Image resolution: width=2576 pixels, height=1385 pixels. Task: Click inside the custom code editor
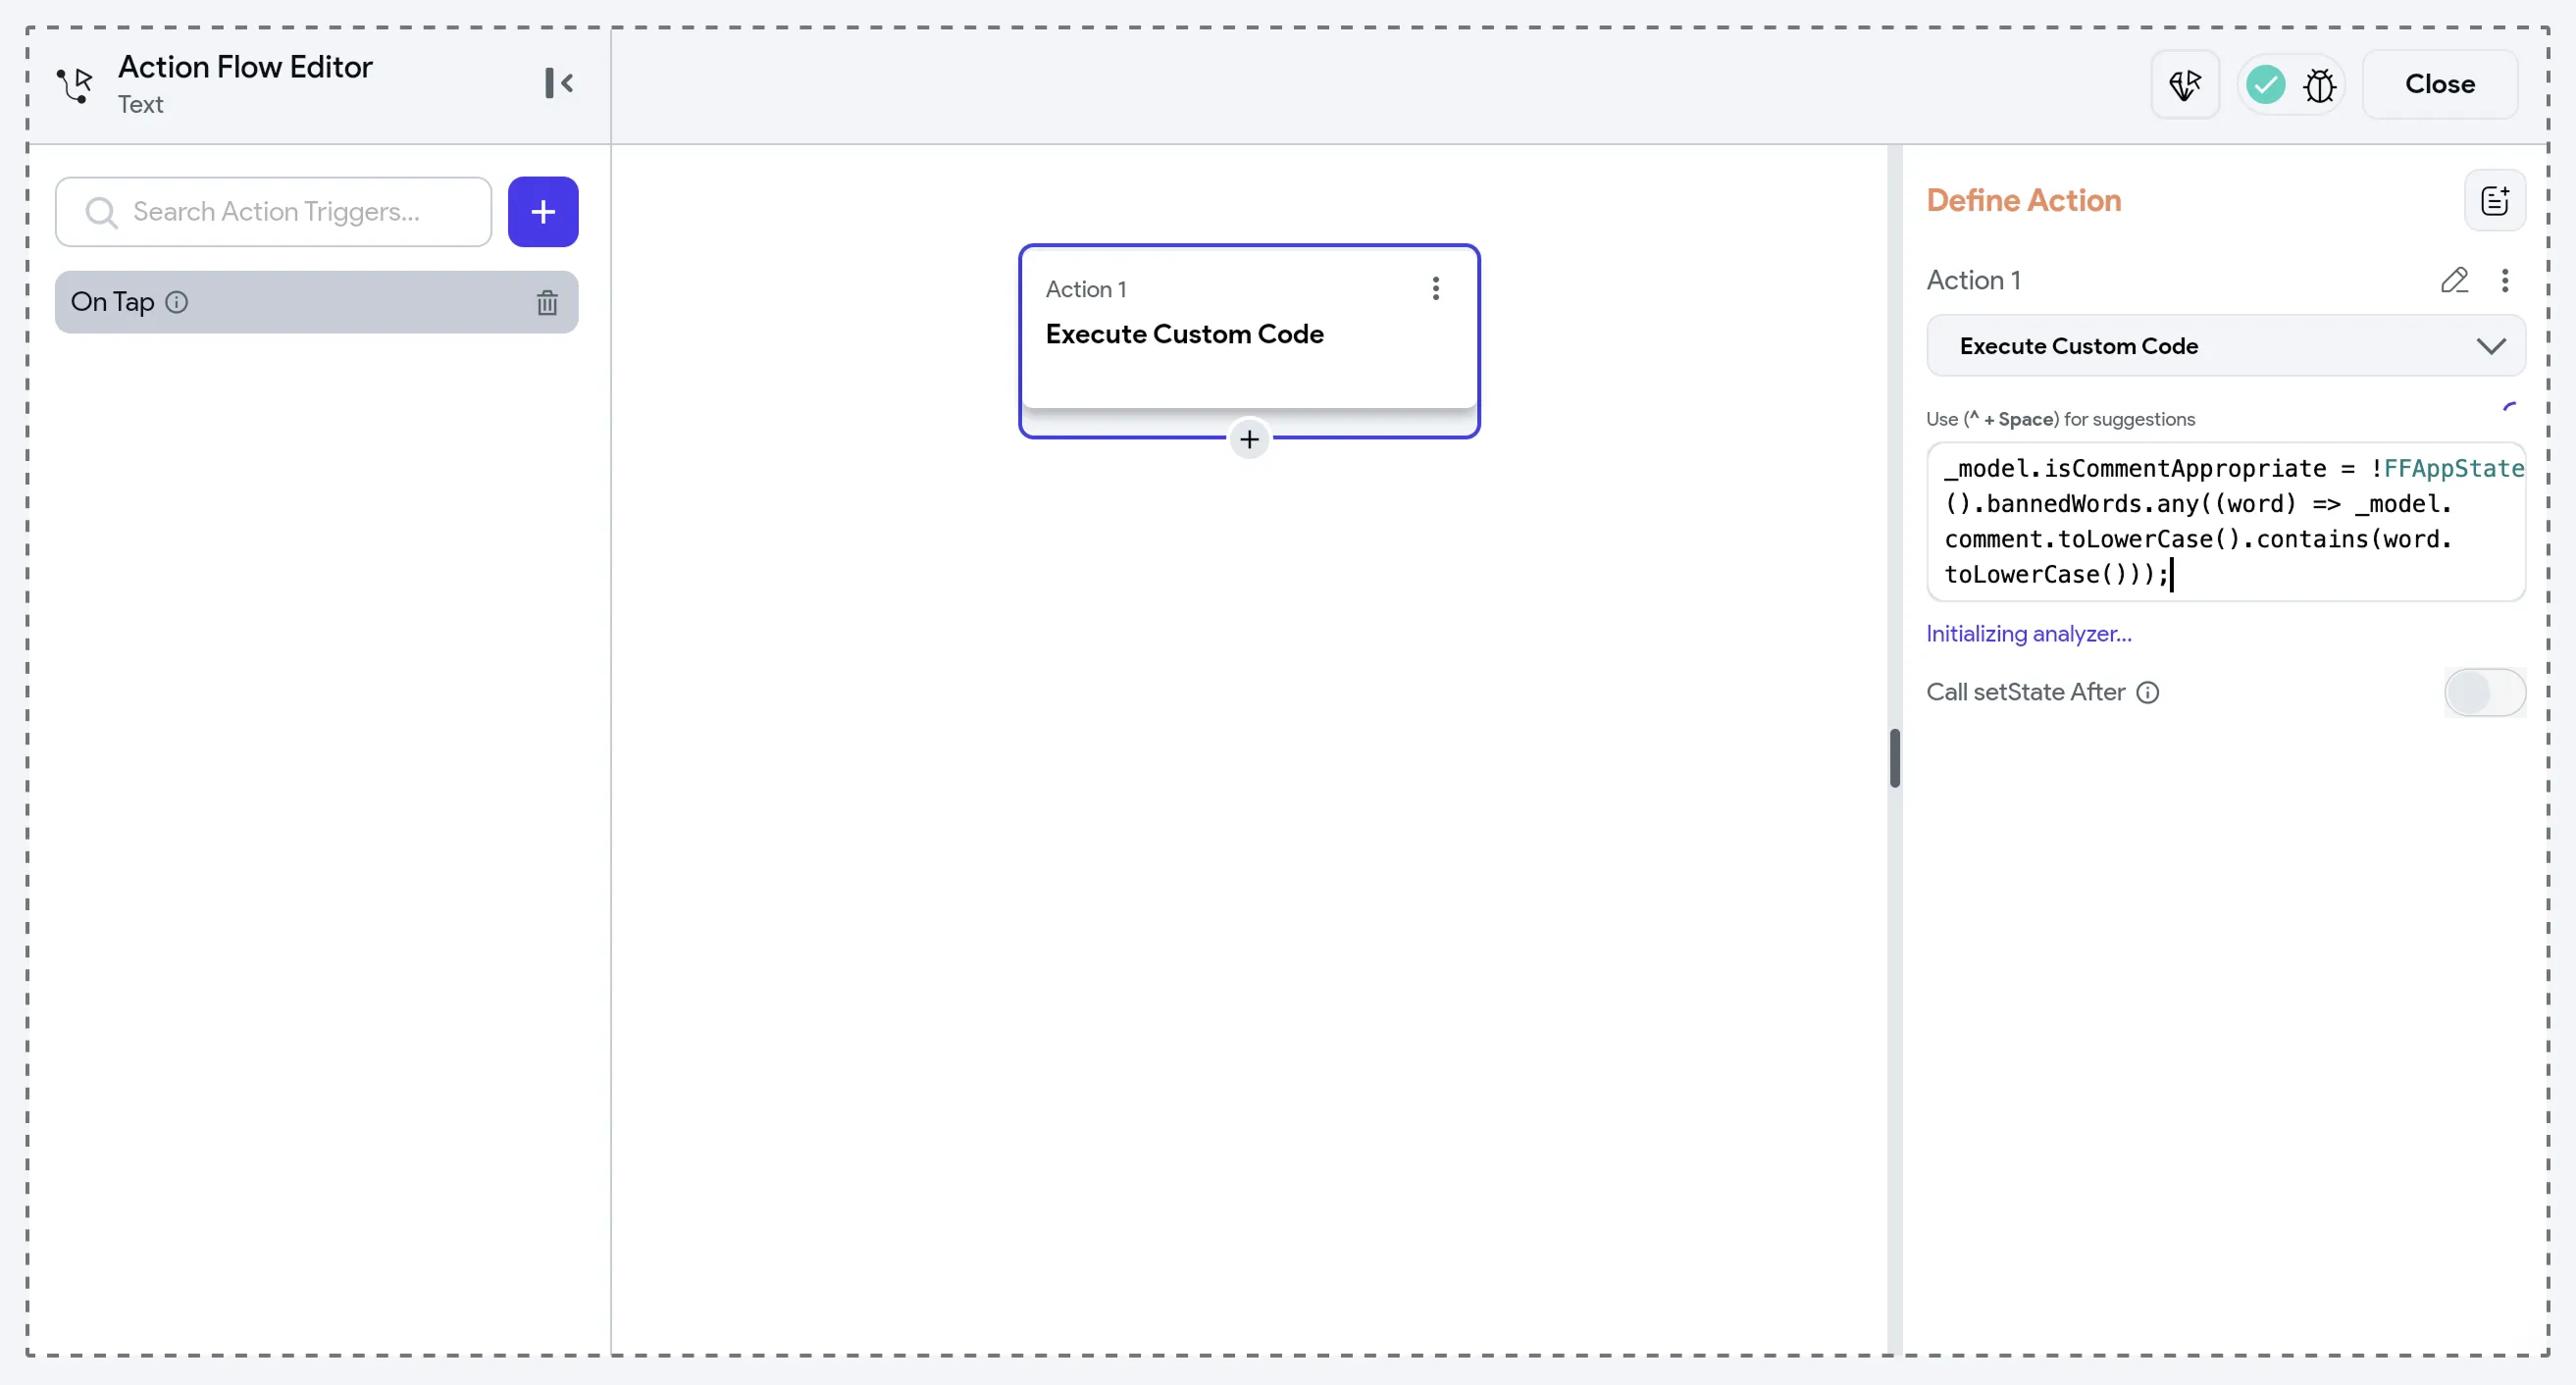pyautogui.click(x=2226, y=522)
